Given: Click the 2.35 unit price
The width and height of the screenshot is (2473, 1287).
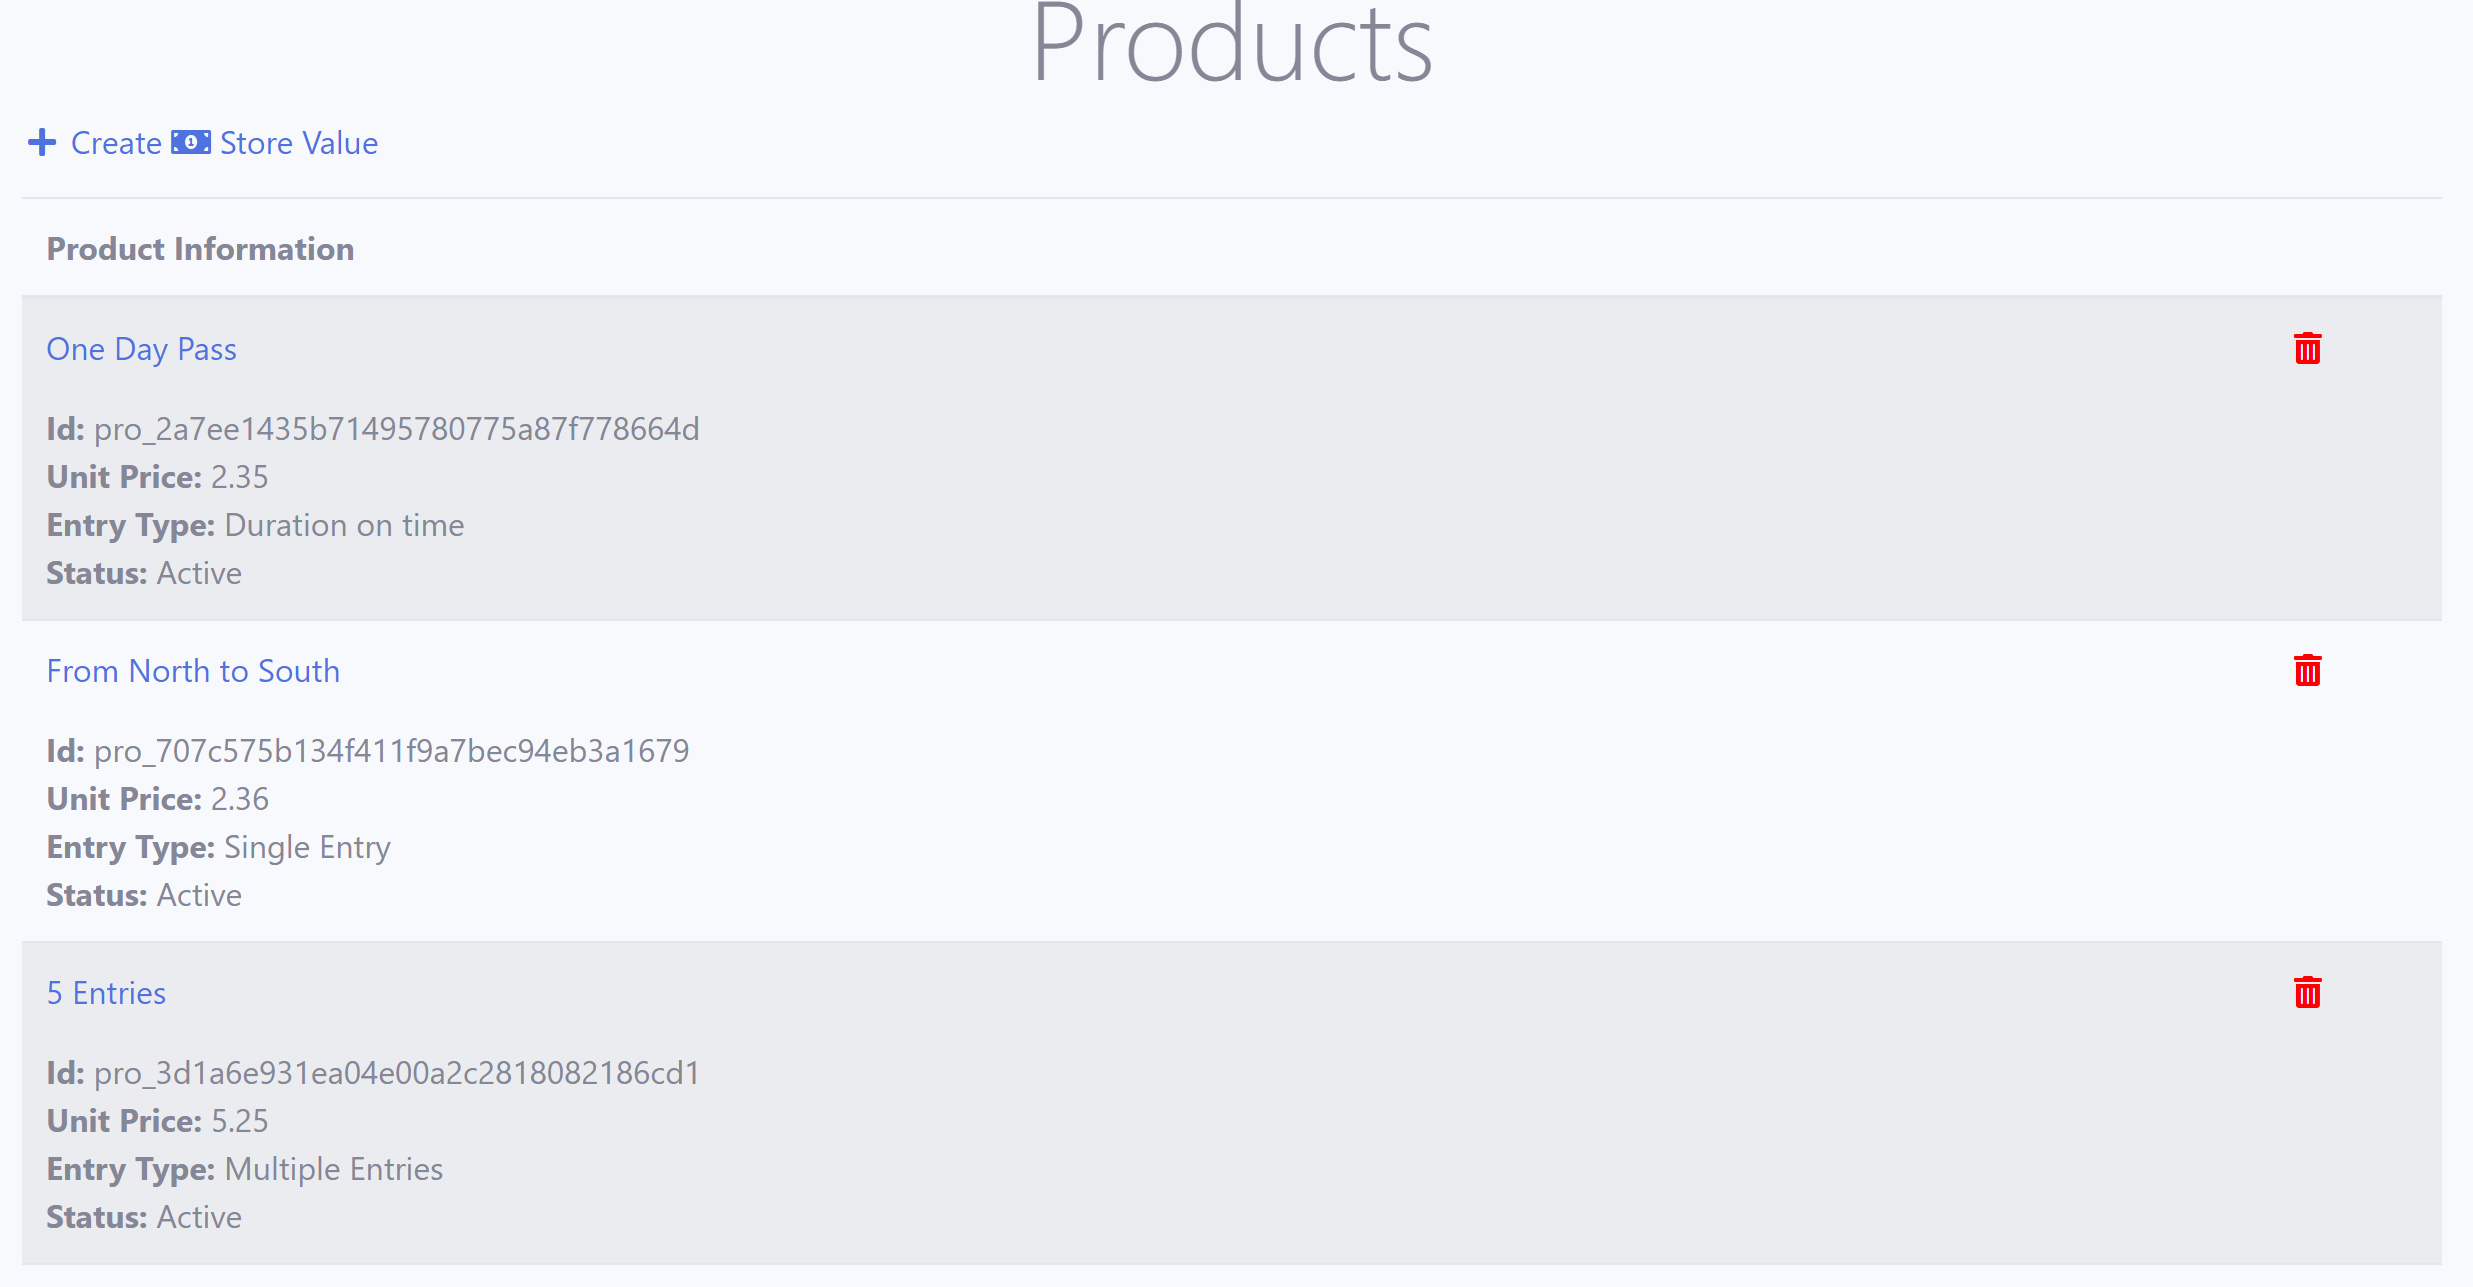Looking at the screenshot, I should [x=239, y=477].
